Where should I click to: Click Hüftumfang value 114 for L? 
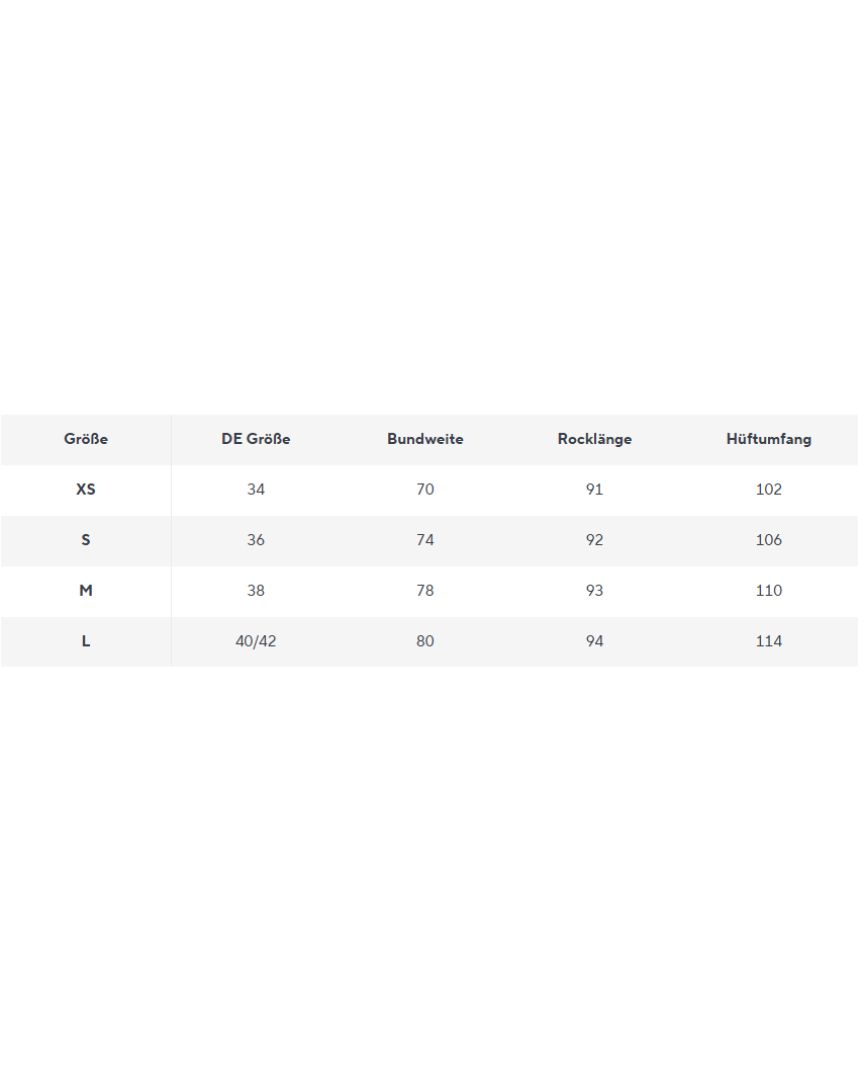(x=769, y=641)
